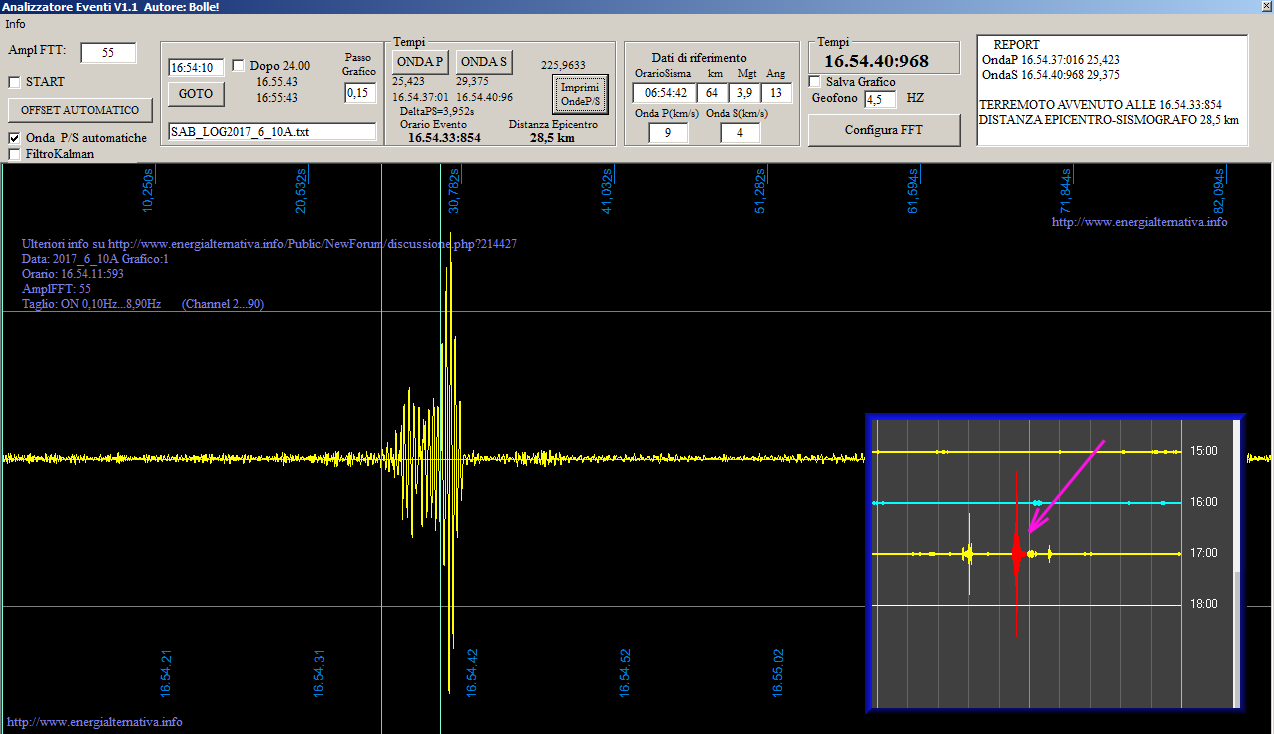Click the GOTO button
This screenshot has height=734, width=1274.
click(196, 94)
